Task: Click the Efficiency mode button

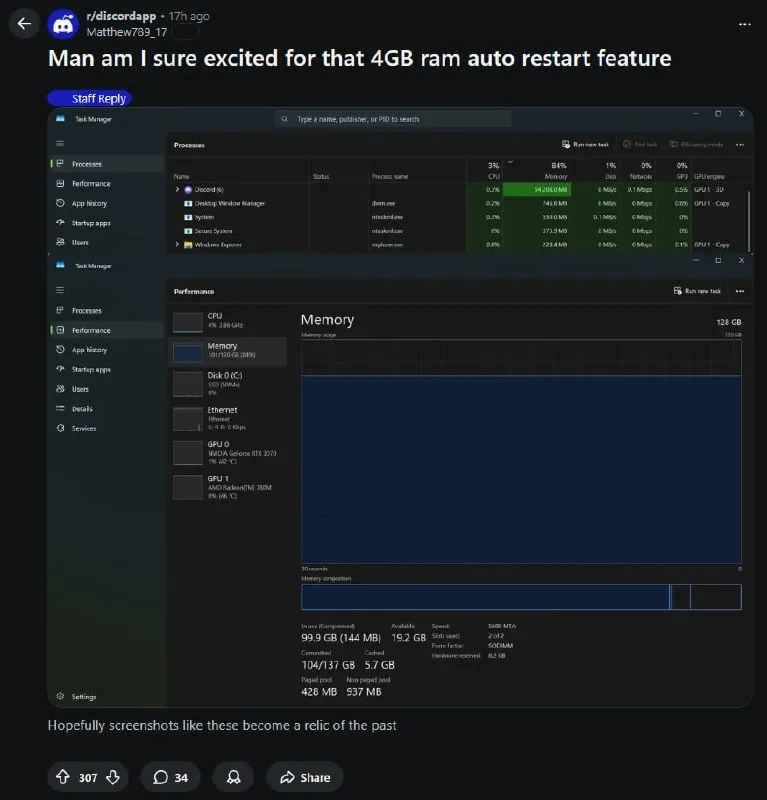Action: [x=696, y=144]
